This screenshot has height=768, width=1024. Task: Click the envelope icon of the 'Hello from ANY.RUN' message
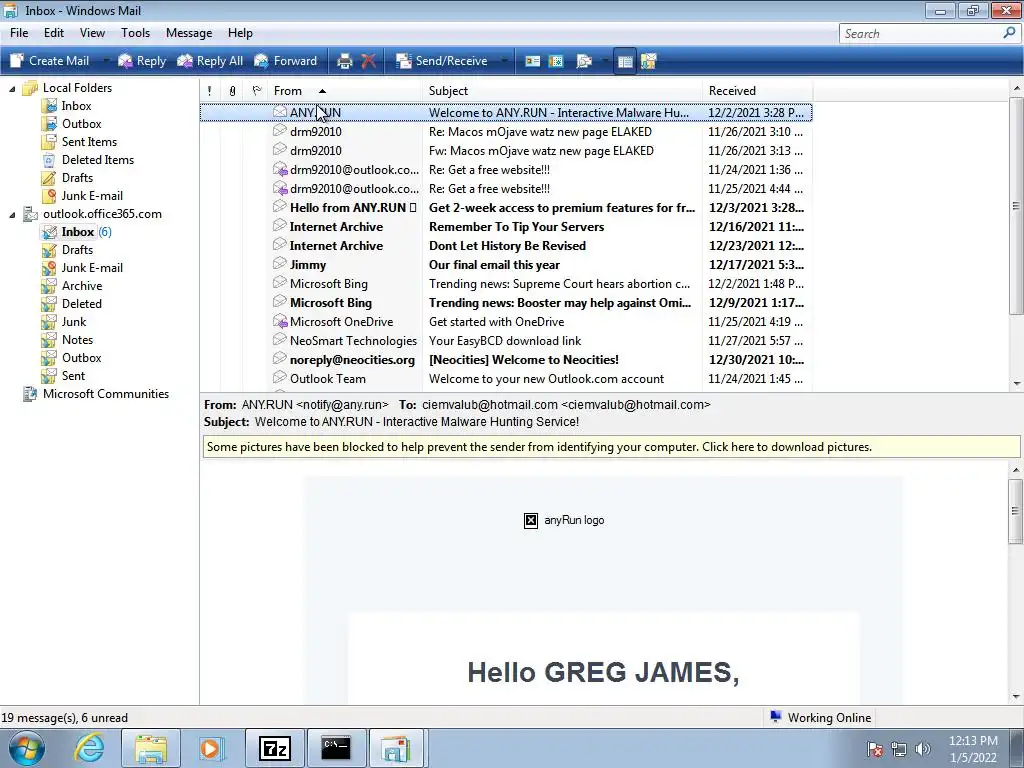pyautogui.click(x=280, y=206)
